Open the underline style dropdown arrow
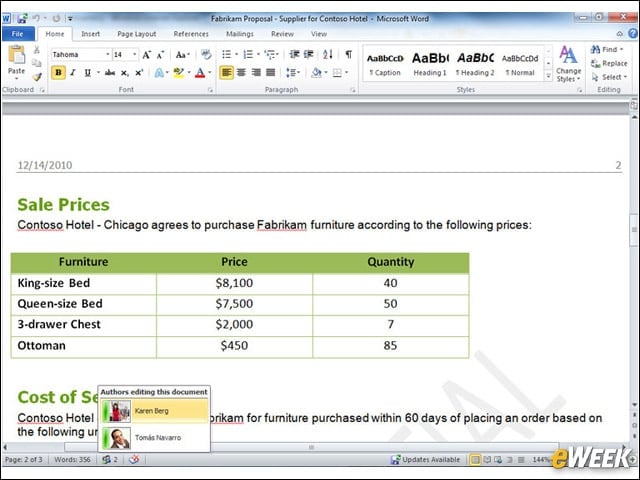 point(98,73)
